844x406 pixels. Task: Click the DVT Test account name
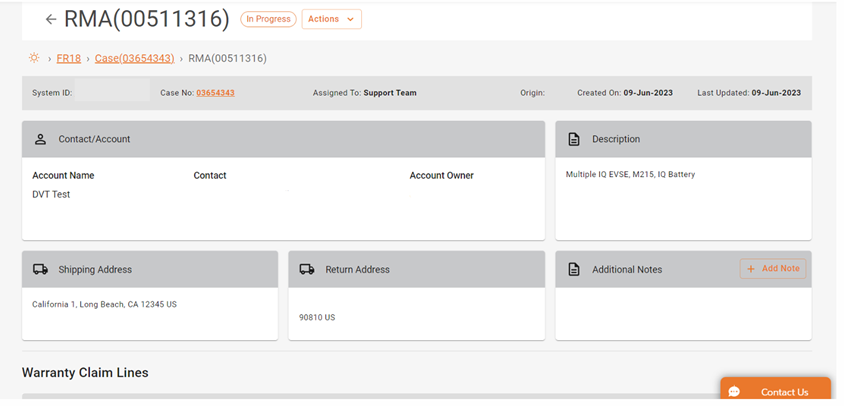click(x=51, y=194)
